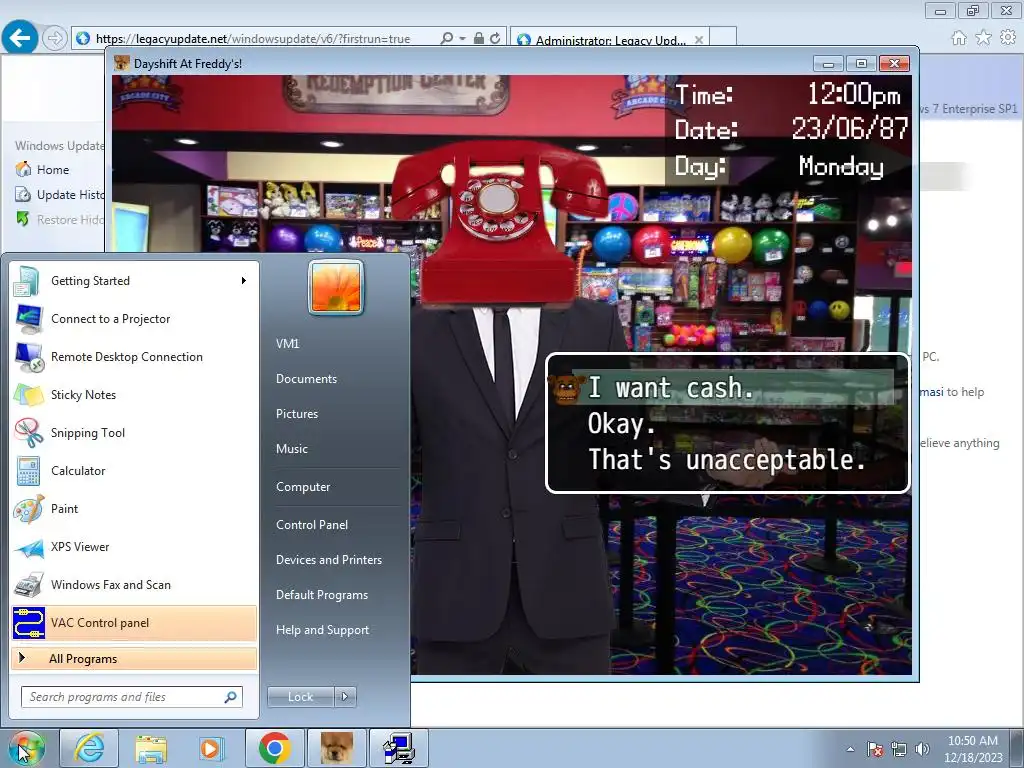Open VAC Control panel
Screen dimensions: 1024x768
134,622
